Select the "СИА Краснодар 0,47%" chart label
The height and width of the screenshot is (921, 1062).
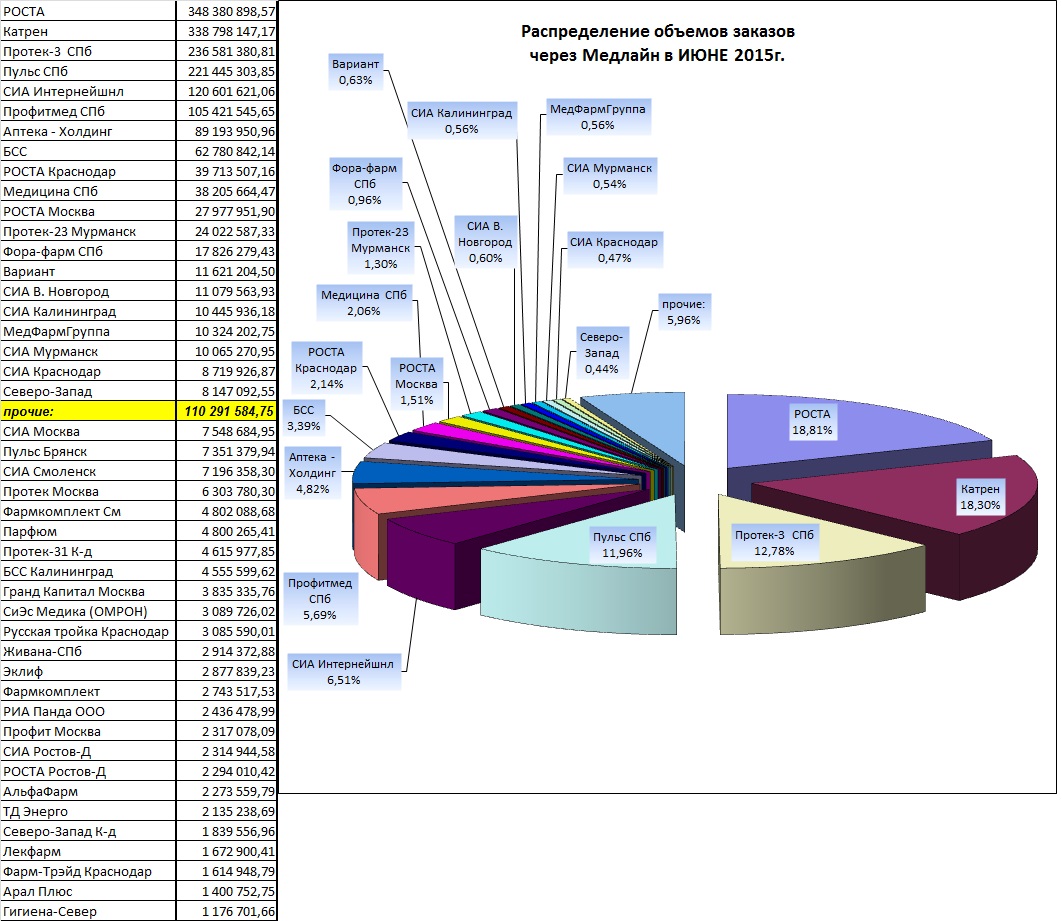click(x=614, y=250)
